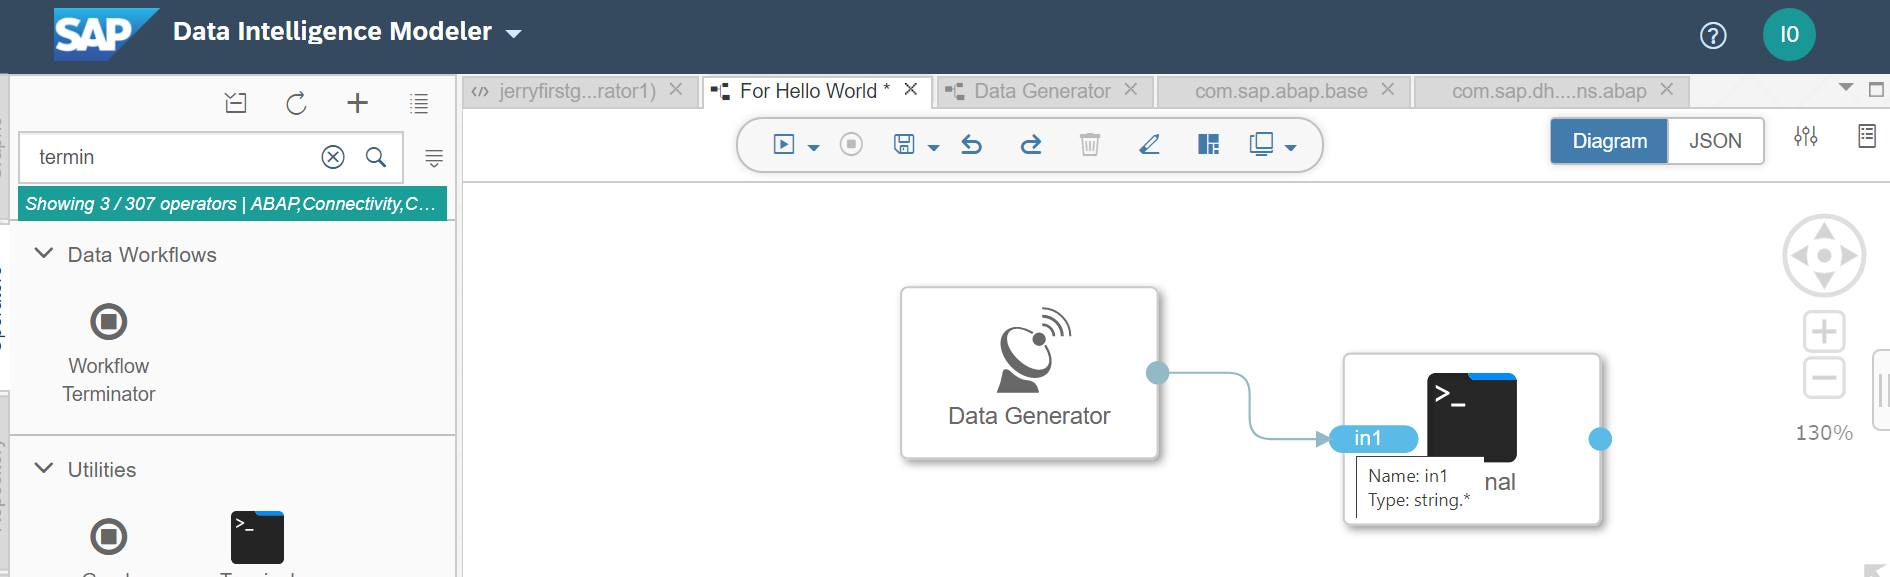
Task: Open the IO user avatar menu
Action: click(1789, 35)
